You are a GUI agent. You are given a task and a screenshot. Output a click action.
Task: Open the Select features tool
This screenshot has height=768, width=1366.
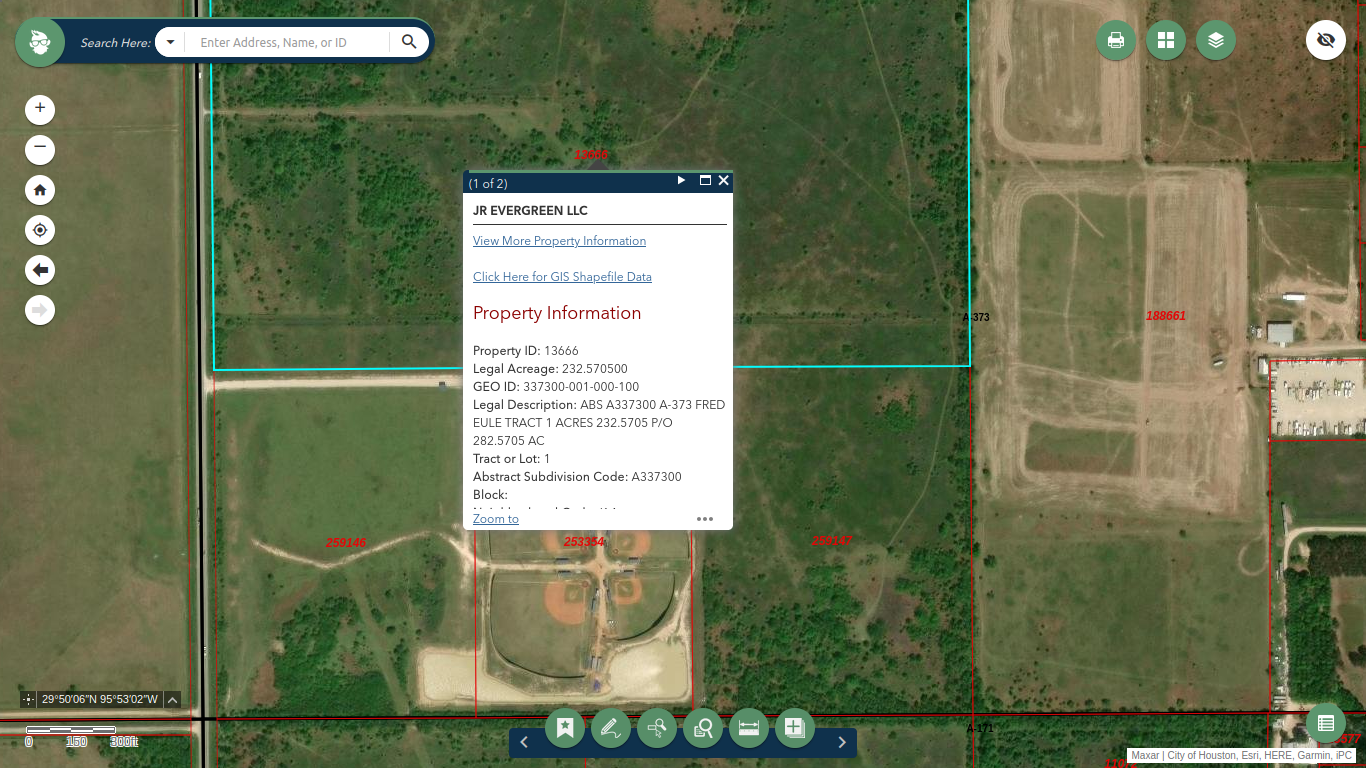coord(657,728)
